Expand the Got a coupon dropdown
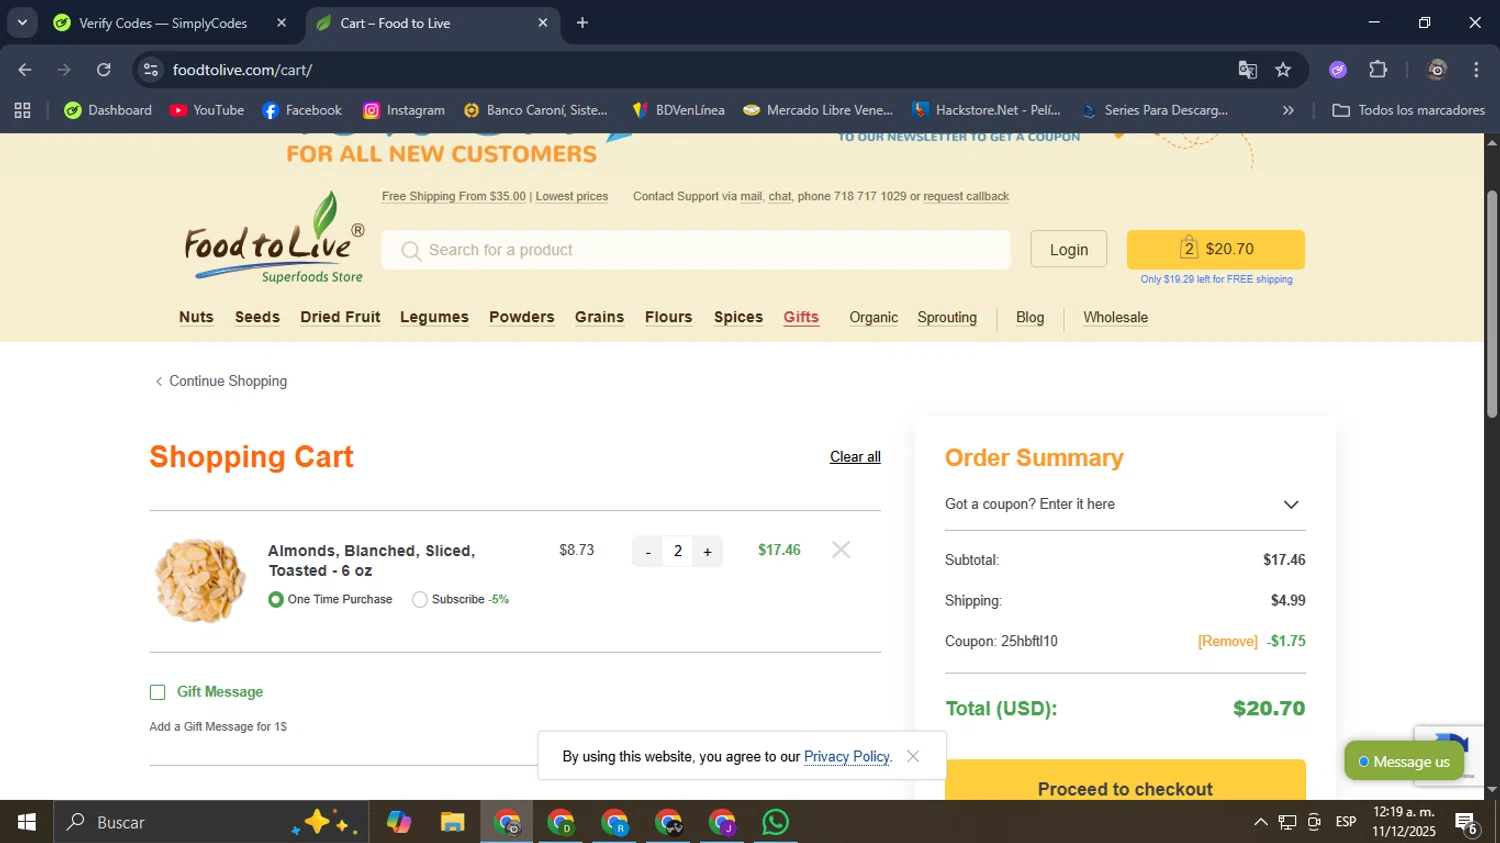Screen dimensions: 1500x843 click(1125, 504)
